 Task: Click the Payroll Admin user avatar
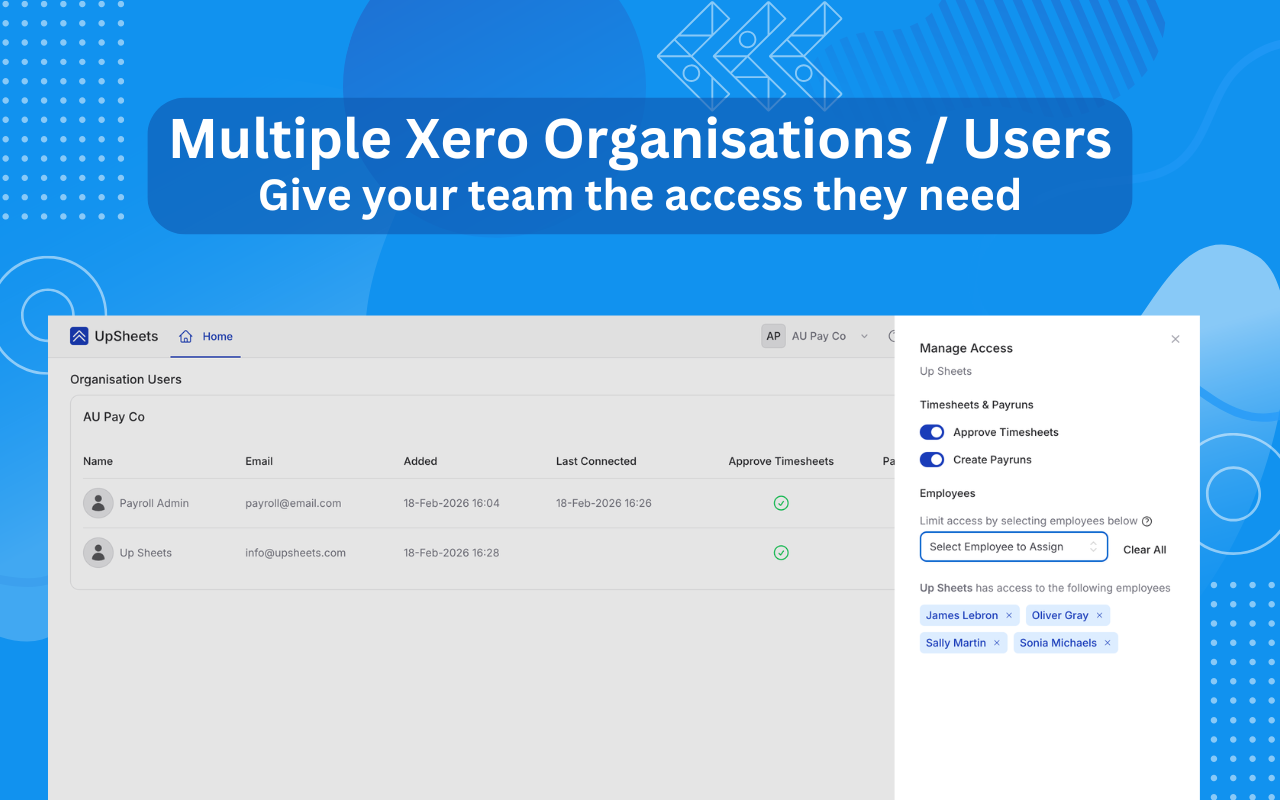(98, 503)
